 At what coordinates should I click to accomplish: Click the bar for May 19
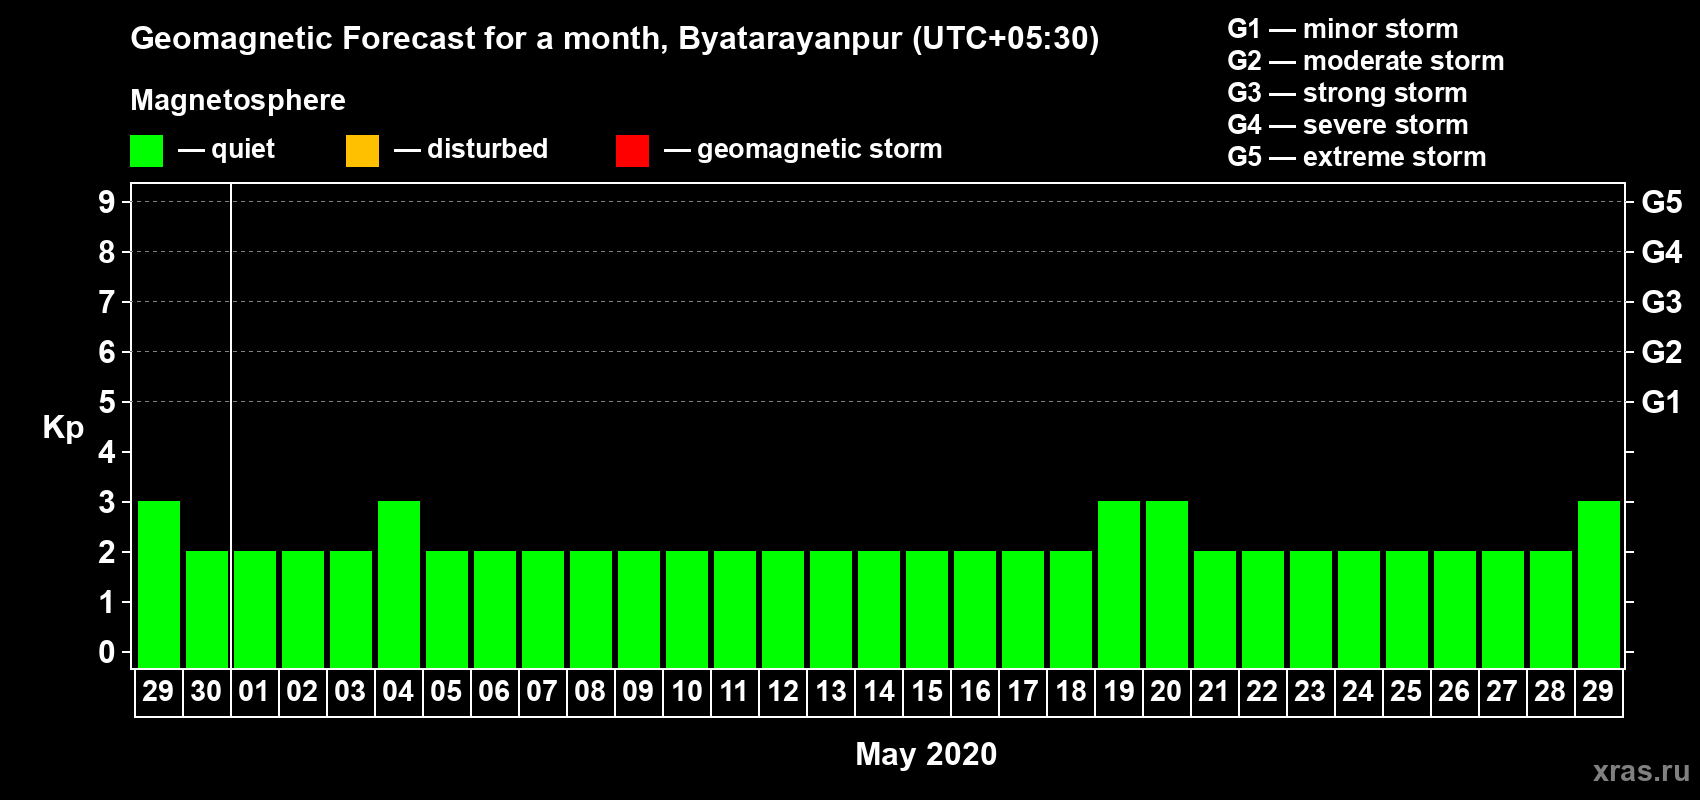point(1119,584)
